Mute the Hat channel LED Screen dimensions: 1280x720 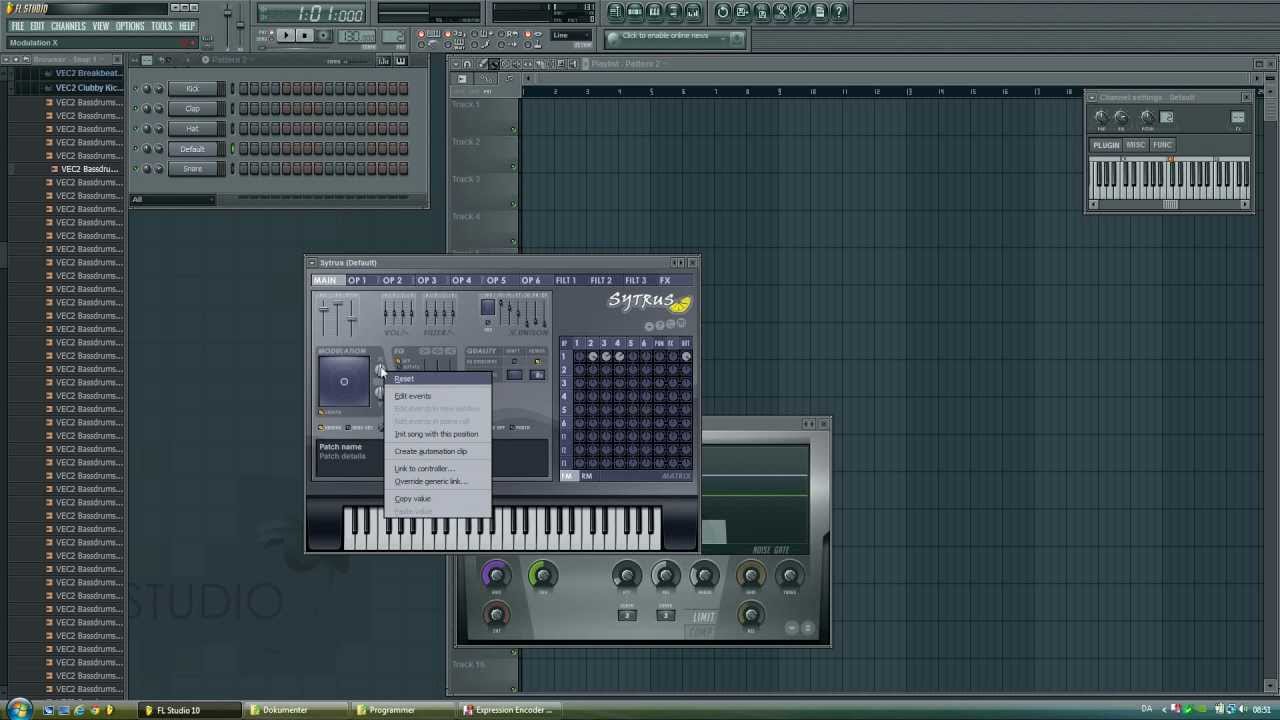(135, 129)
